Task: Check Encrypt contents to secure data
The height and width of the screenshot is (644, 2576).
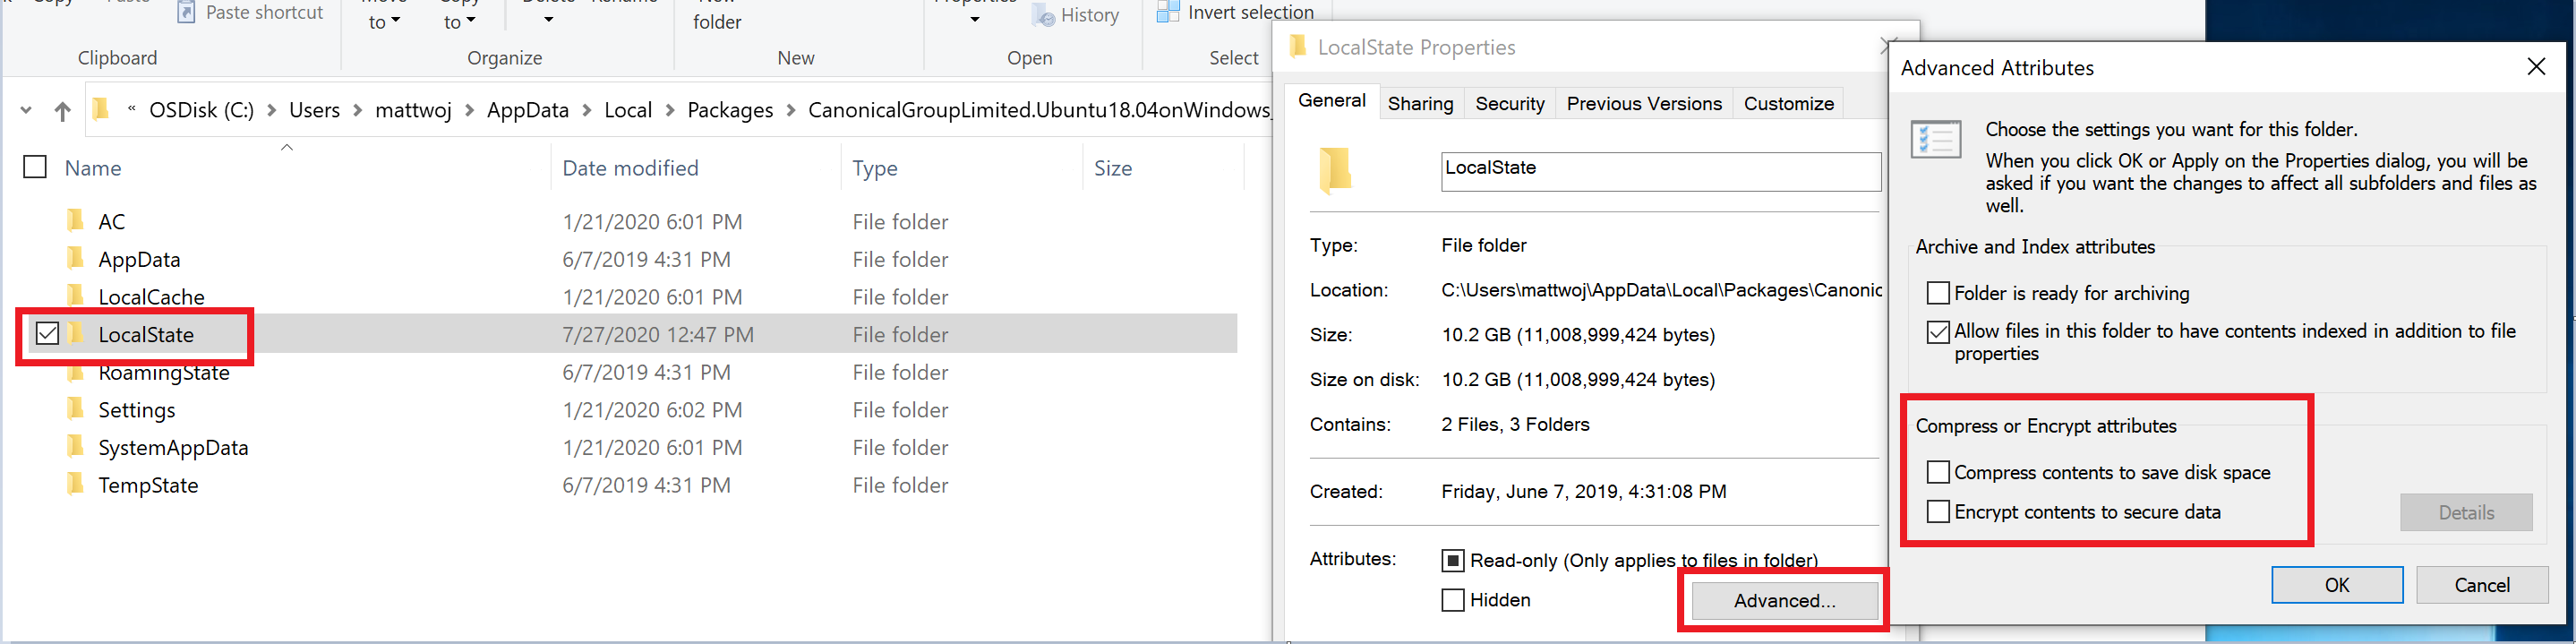Action: tap(1938, 511)
